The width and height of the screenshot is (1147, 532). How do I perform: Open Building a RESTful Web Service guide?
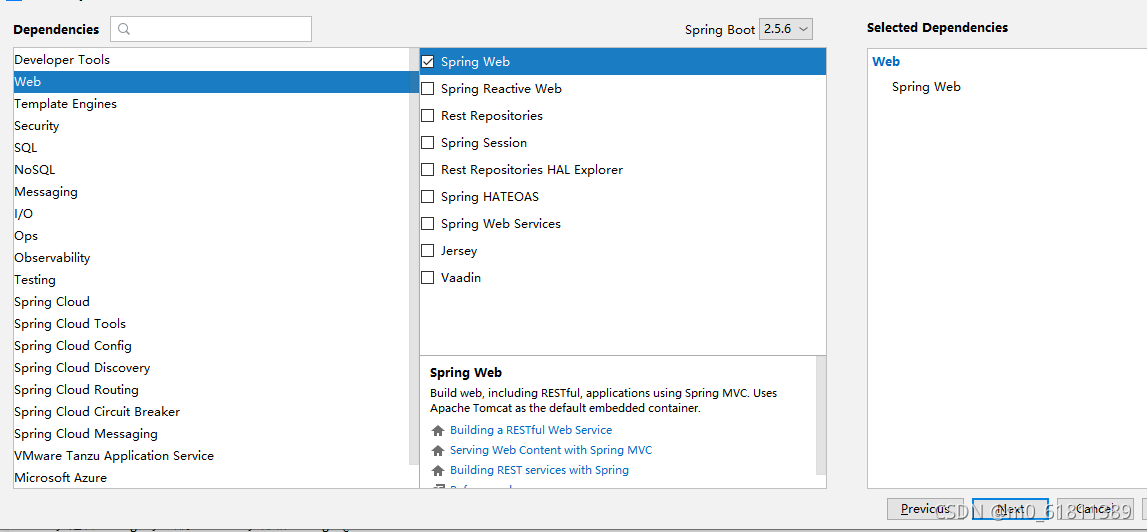pos(531,430)
